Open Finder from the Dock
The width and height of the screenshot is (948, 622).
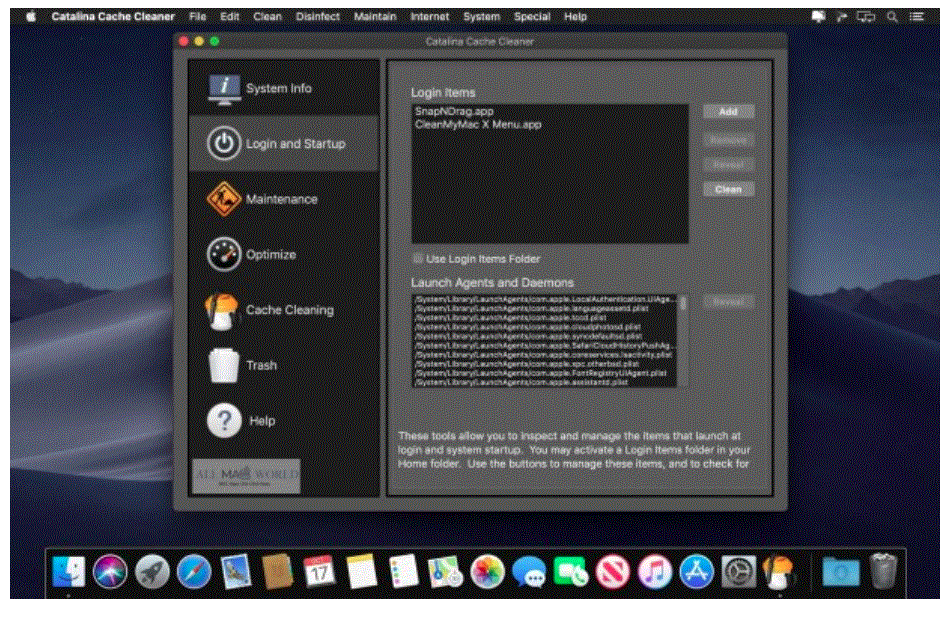coord(68,571)
